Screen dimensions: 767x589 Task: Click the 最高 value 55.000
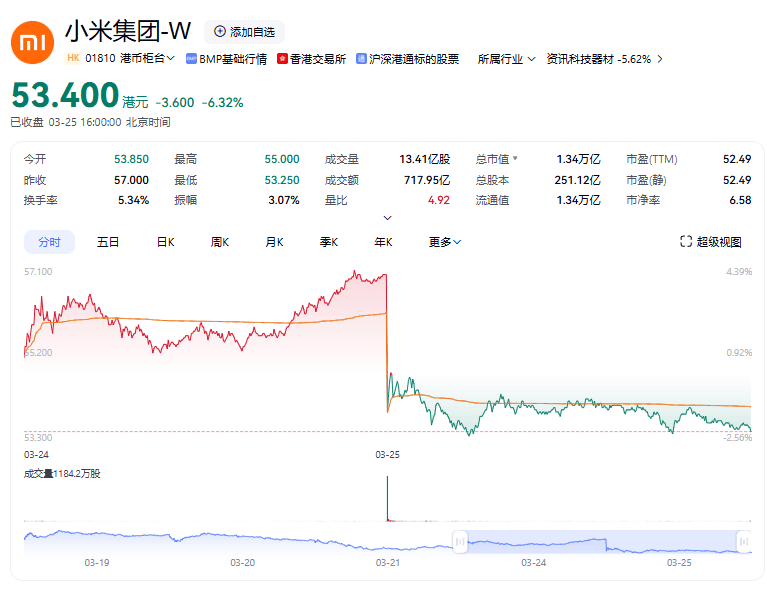282,159
